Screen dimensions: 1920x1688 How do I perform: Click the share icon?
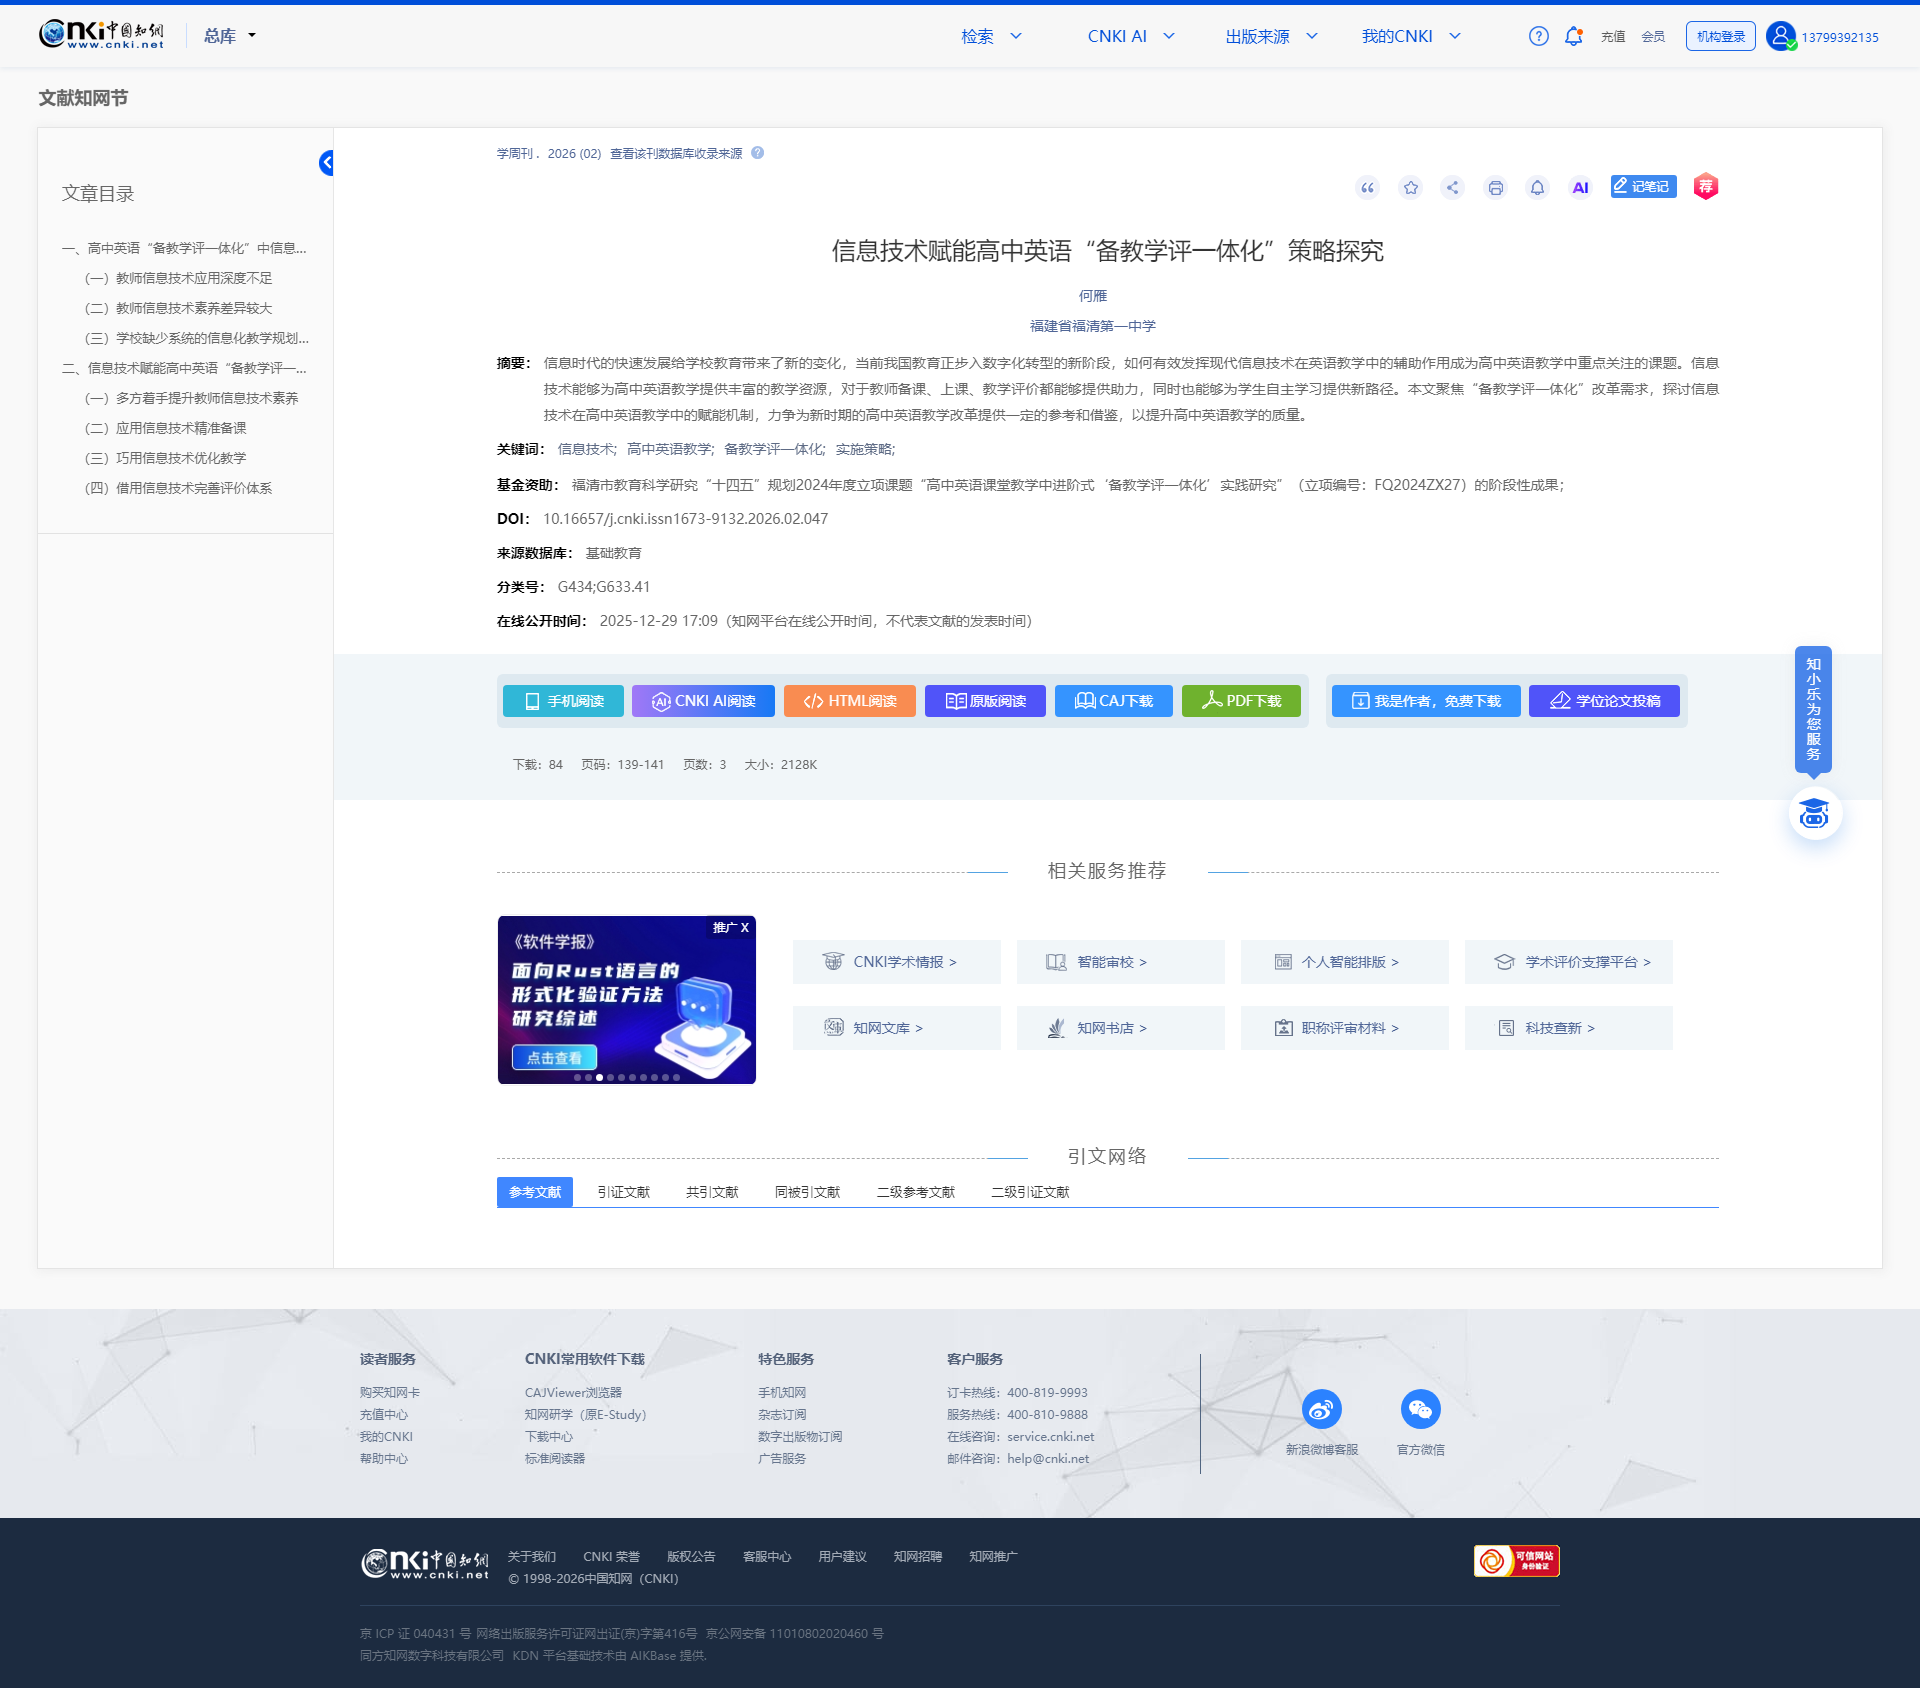[1453, 188]
